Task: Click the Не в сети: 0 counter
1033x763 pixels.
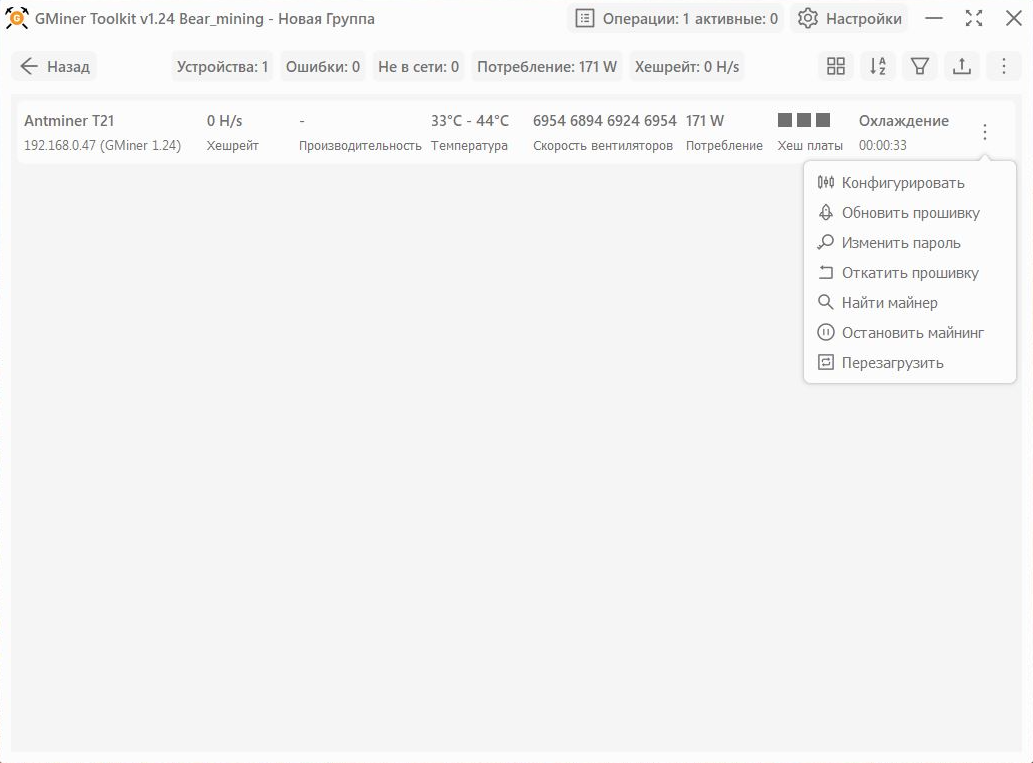Action: [418, 67]
